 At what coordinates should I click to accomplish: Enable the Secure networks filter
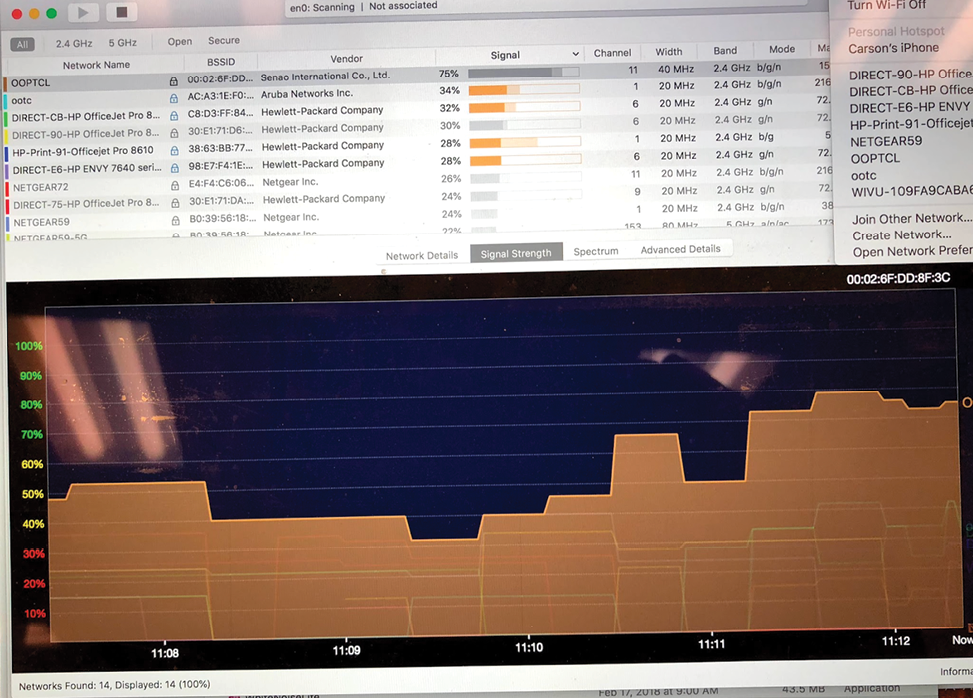pyautogui.click(x=223, y=40)
